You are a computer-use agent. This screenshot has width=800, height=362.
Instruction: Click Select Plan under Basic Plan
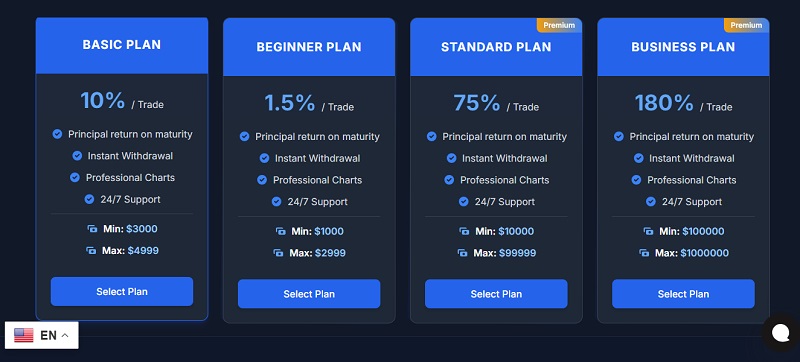click(122, 292)
